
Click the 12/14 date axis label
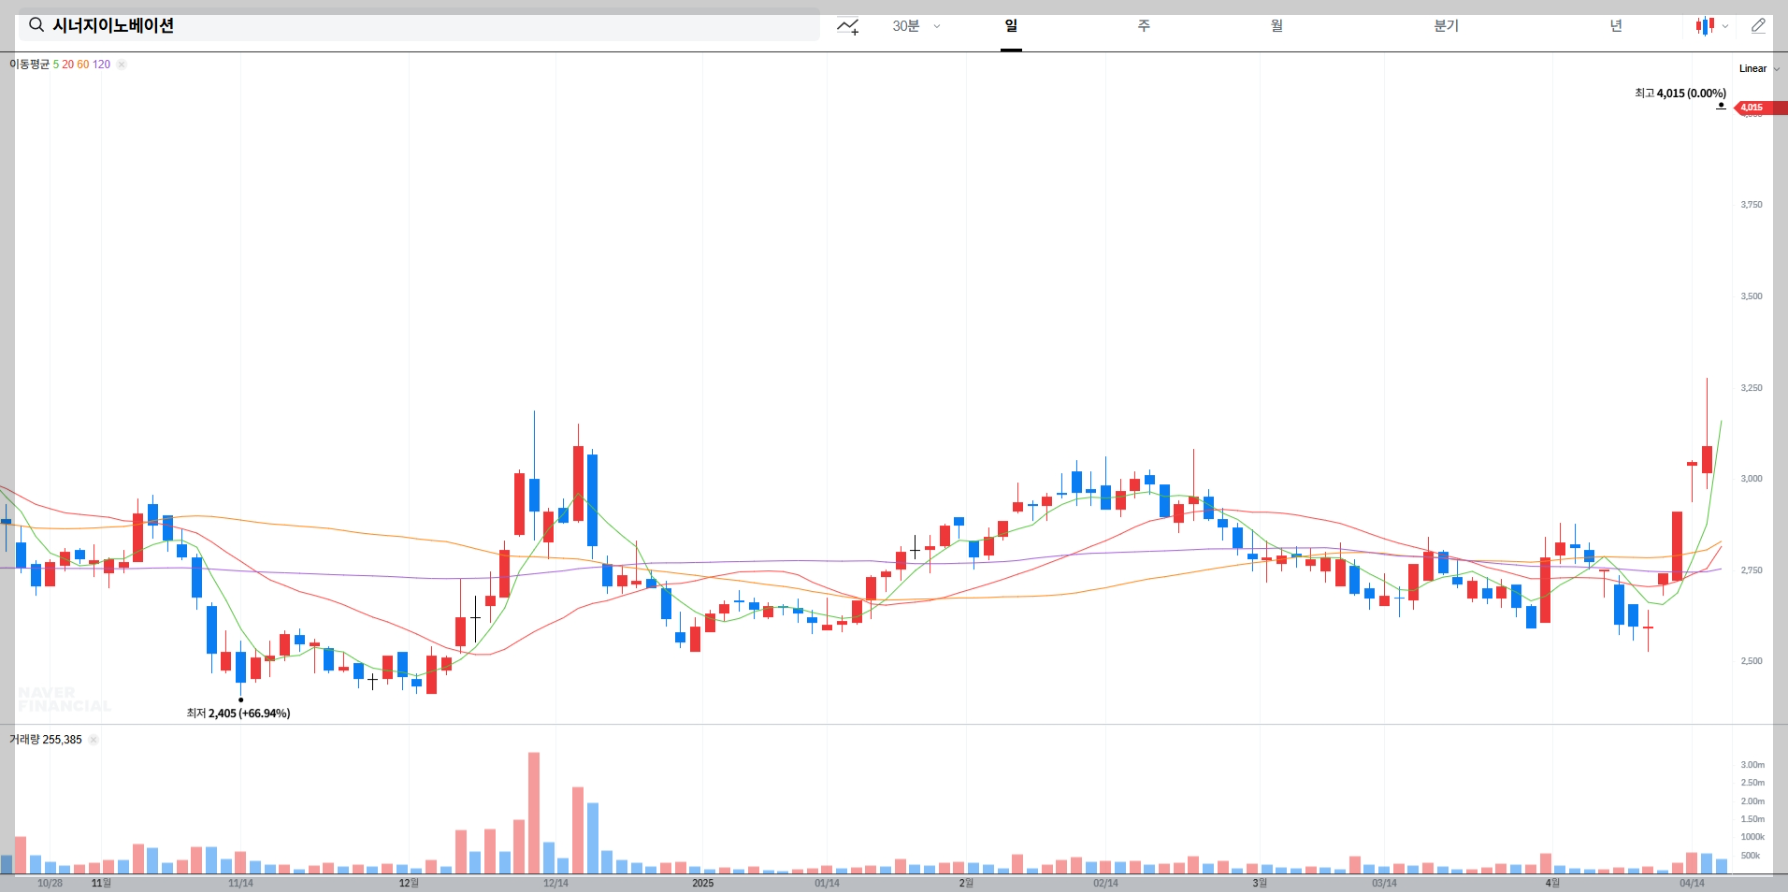pos(556,883)
